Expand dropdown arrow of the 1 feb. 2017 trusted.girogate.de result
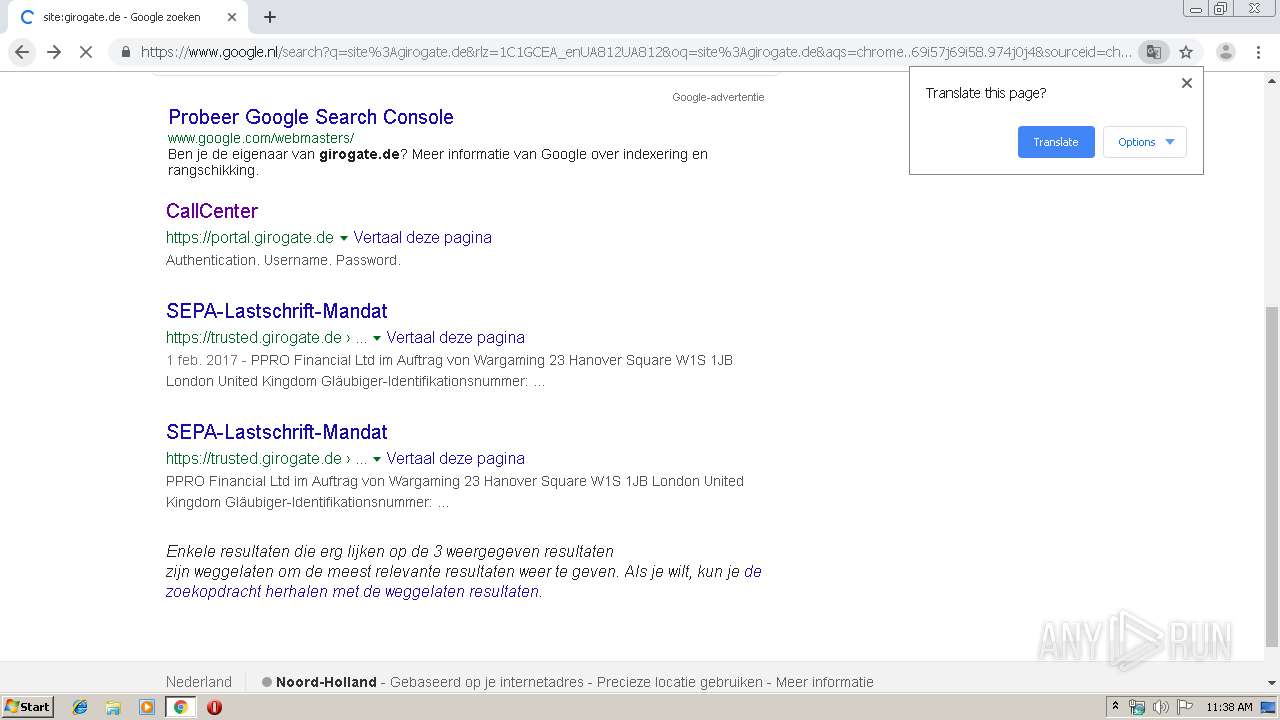The width and height of the screenshot is (1280, 720). click(x=377, y=338)
